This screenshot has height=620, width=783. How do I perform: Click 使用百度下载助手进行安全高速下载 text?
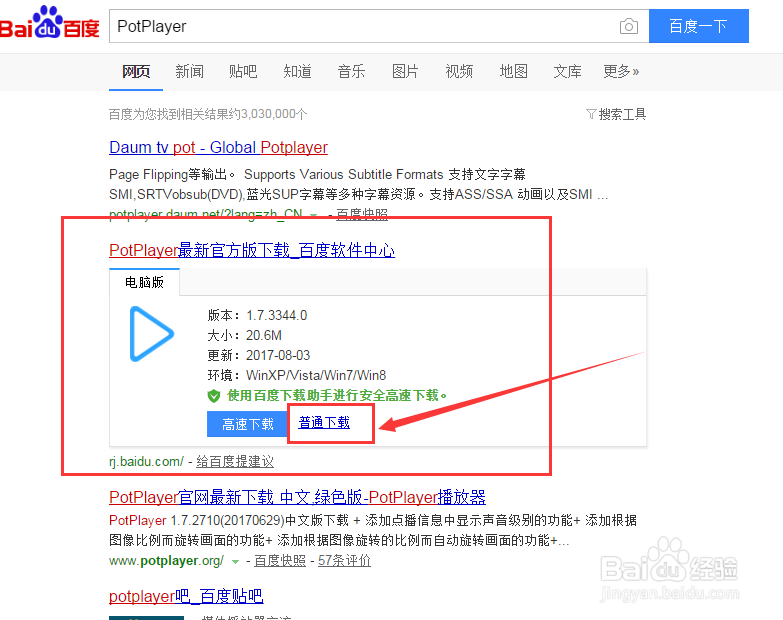(337, 396)
